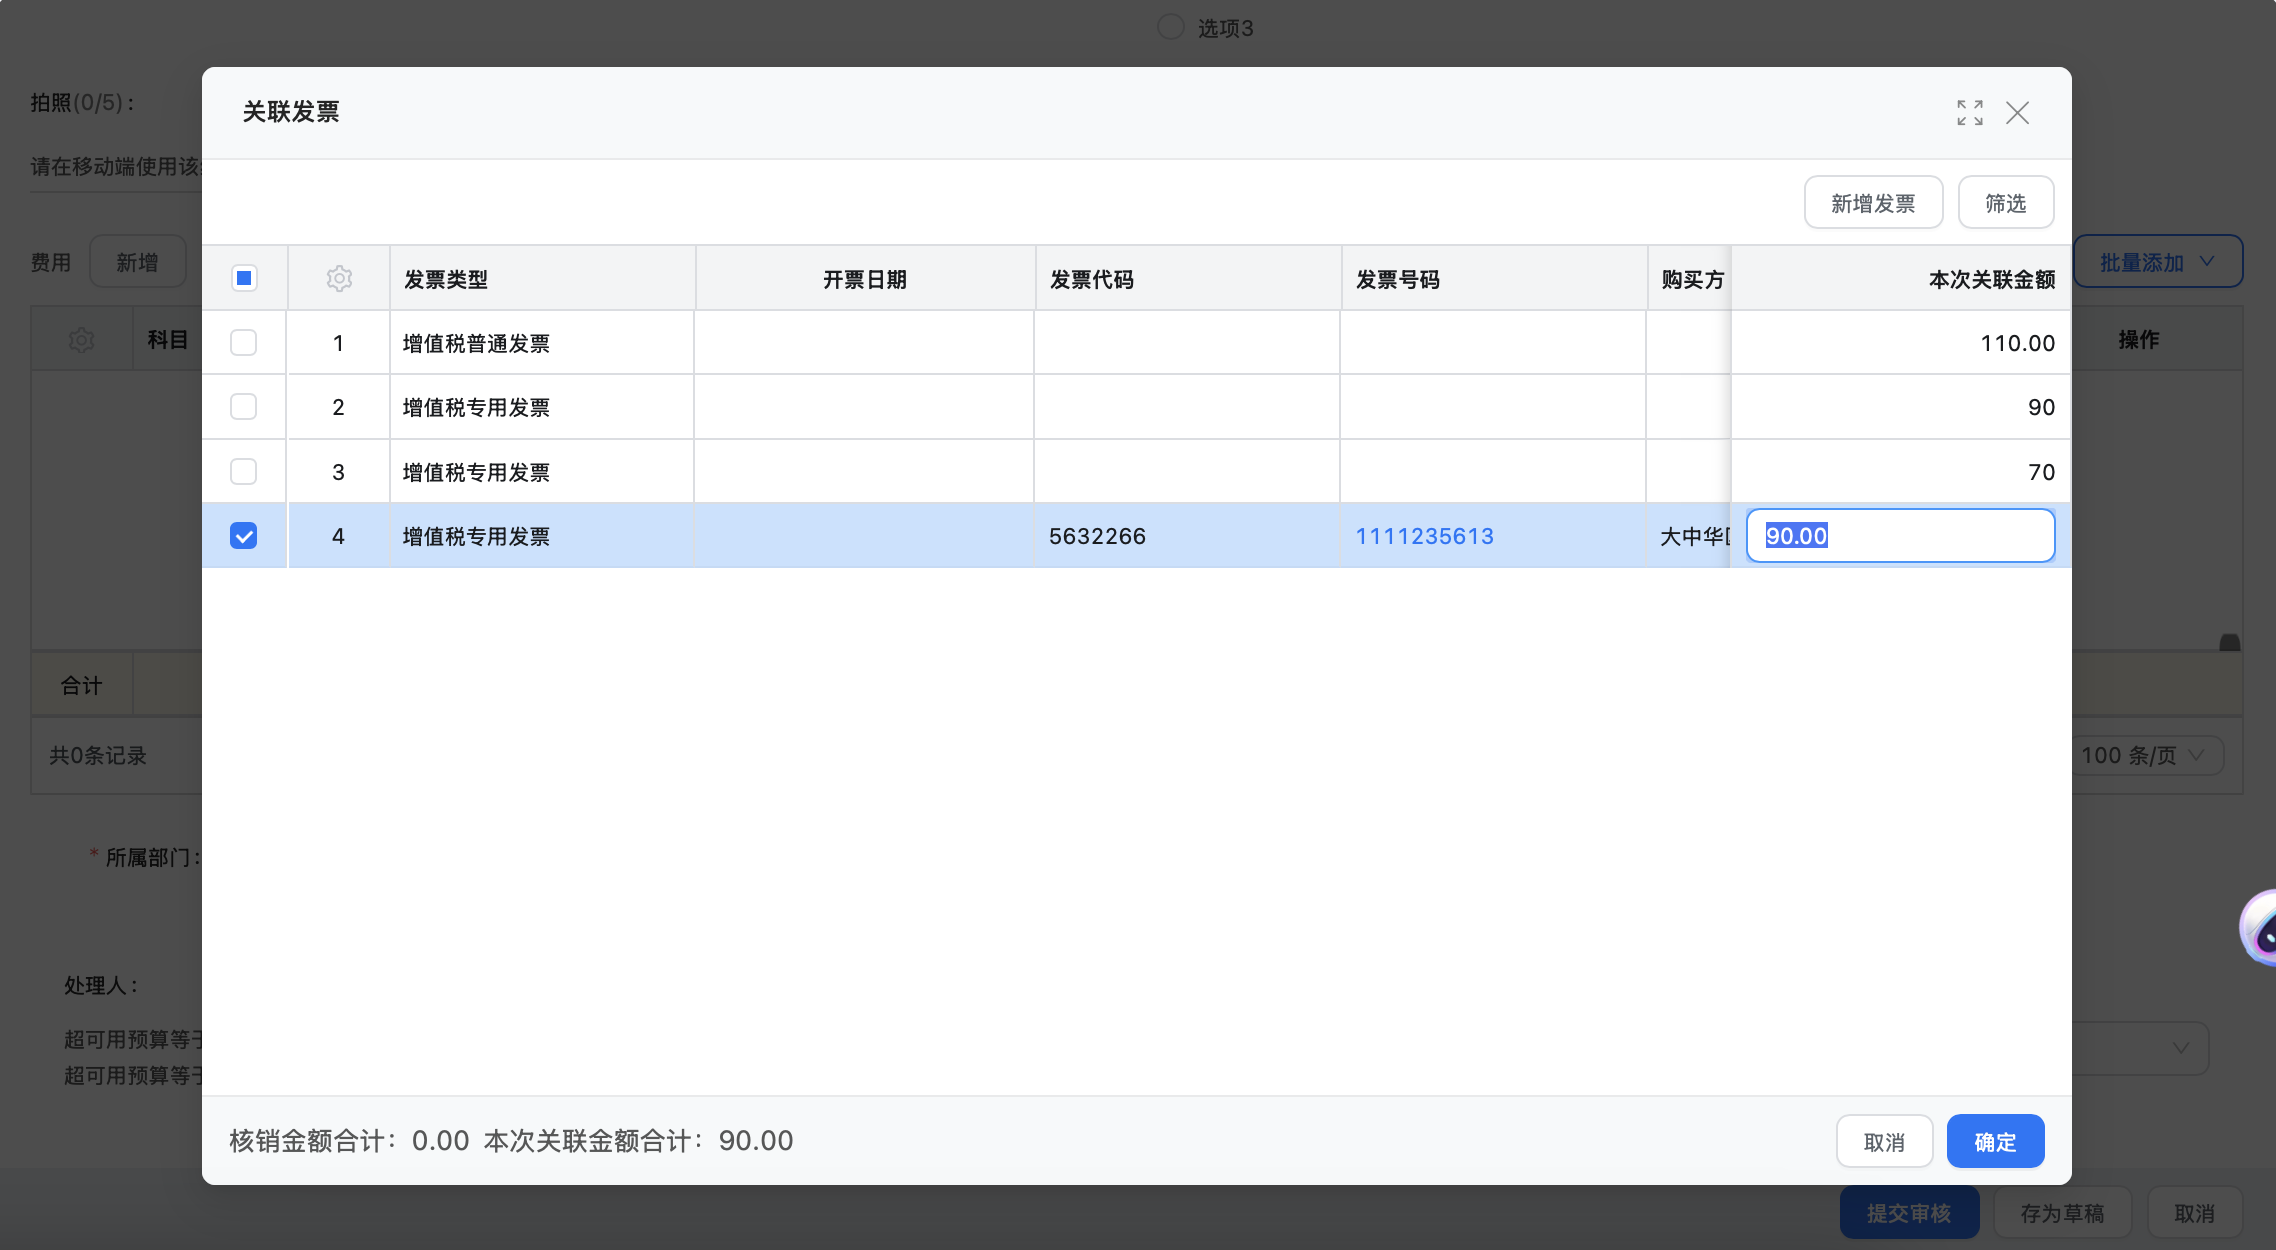Viewport: 2276px width, 1250px height.
Task: Click 发票类型 column header
Action: (446, 279)
